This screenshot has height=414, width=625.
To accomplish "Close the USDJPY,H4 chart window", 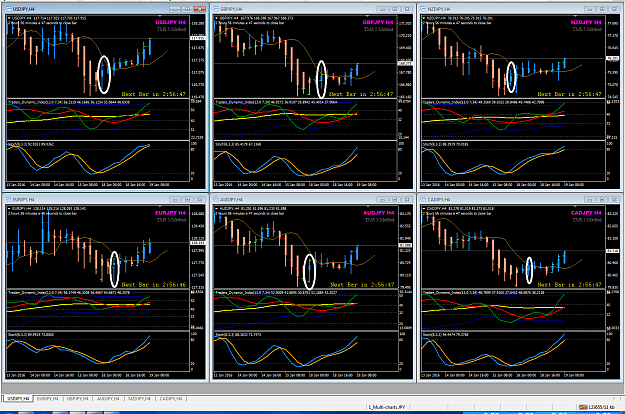I will pyautogui.click(x=200, y=9).
